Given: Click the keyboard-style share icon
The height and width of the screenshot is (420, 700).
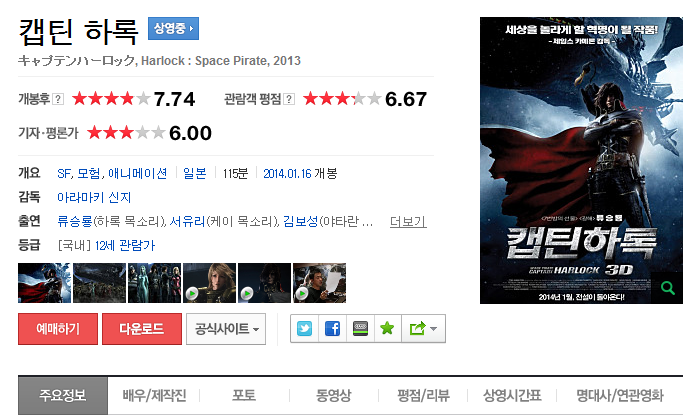Looking at the screenshot, I should [x=360, y=329].
